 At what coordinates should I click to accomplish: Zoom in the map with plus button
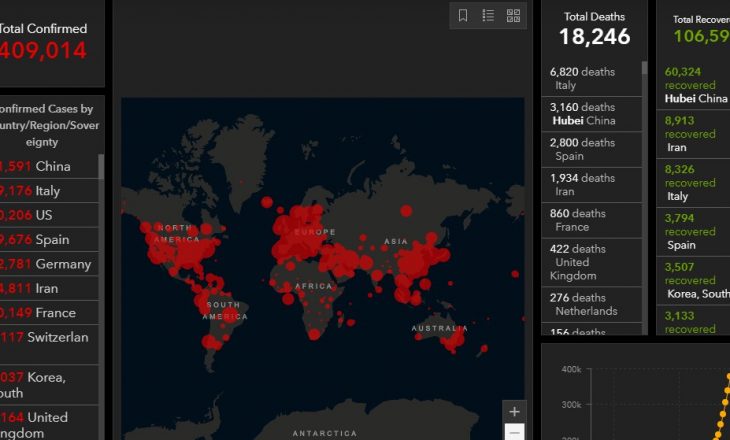[514, 412]
